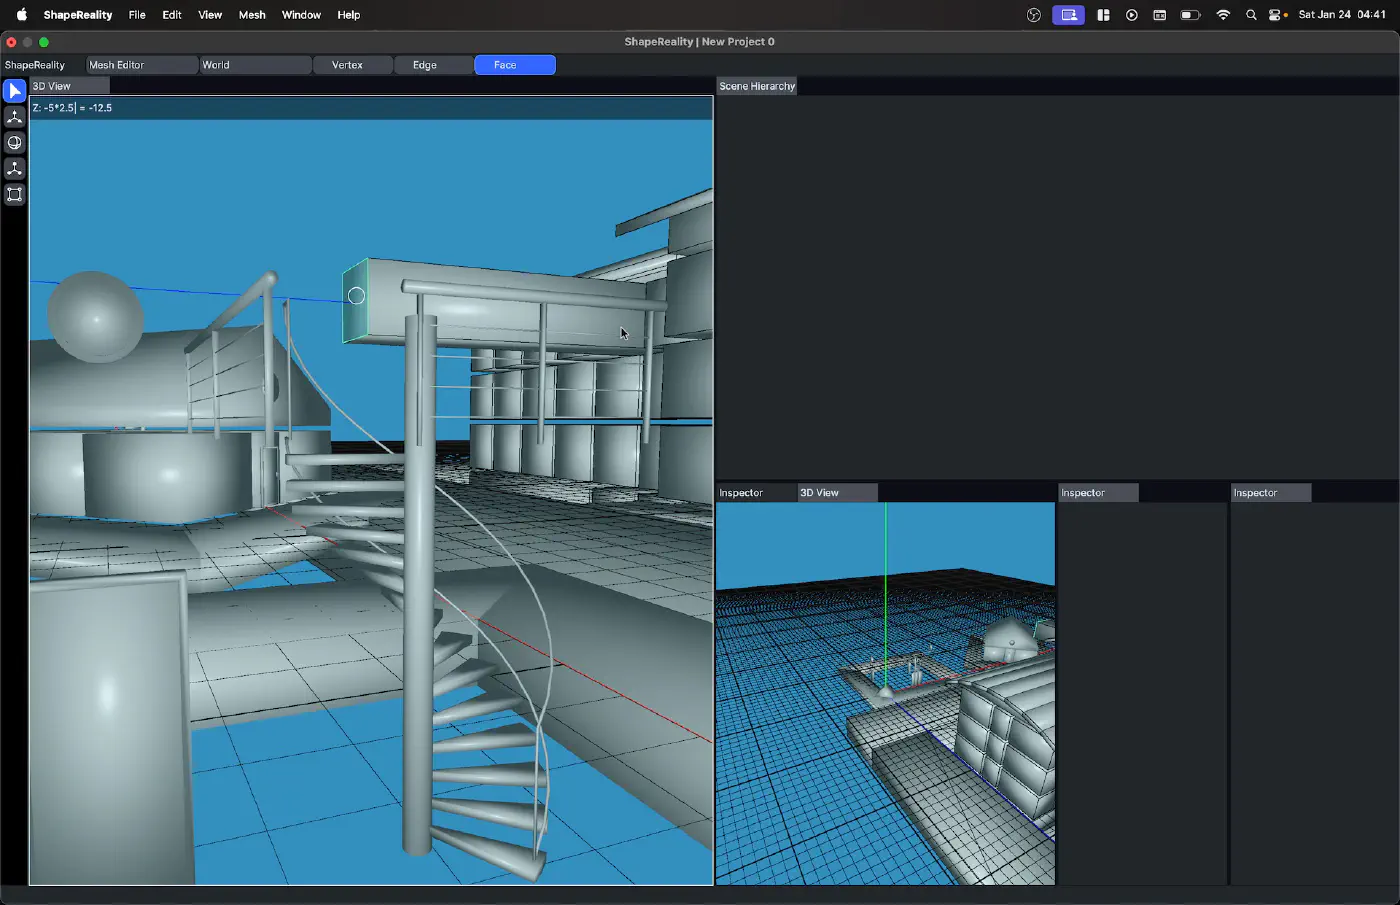This screenshot has width=1400, height=905.
Task: Activate the rotate sphere tool
Action: click(x=14, y=143)
